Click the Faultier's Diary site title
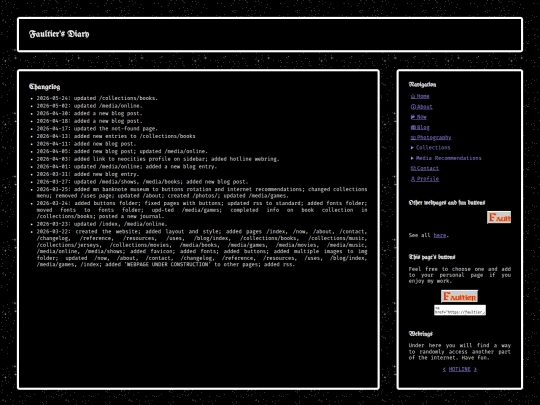The image size is (540, 405). [59, 34]
